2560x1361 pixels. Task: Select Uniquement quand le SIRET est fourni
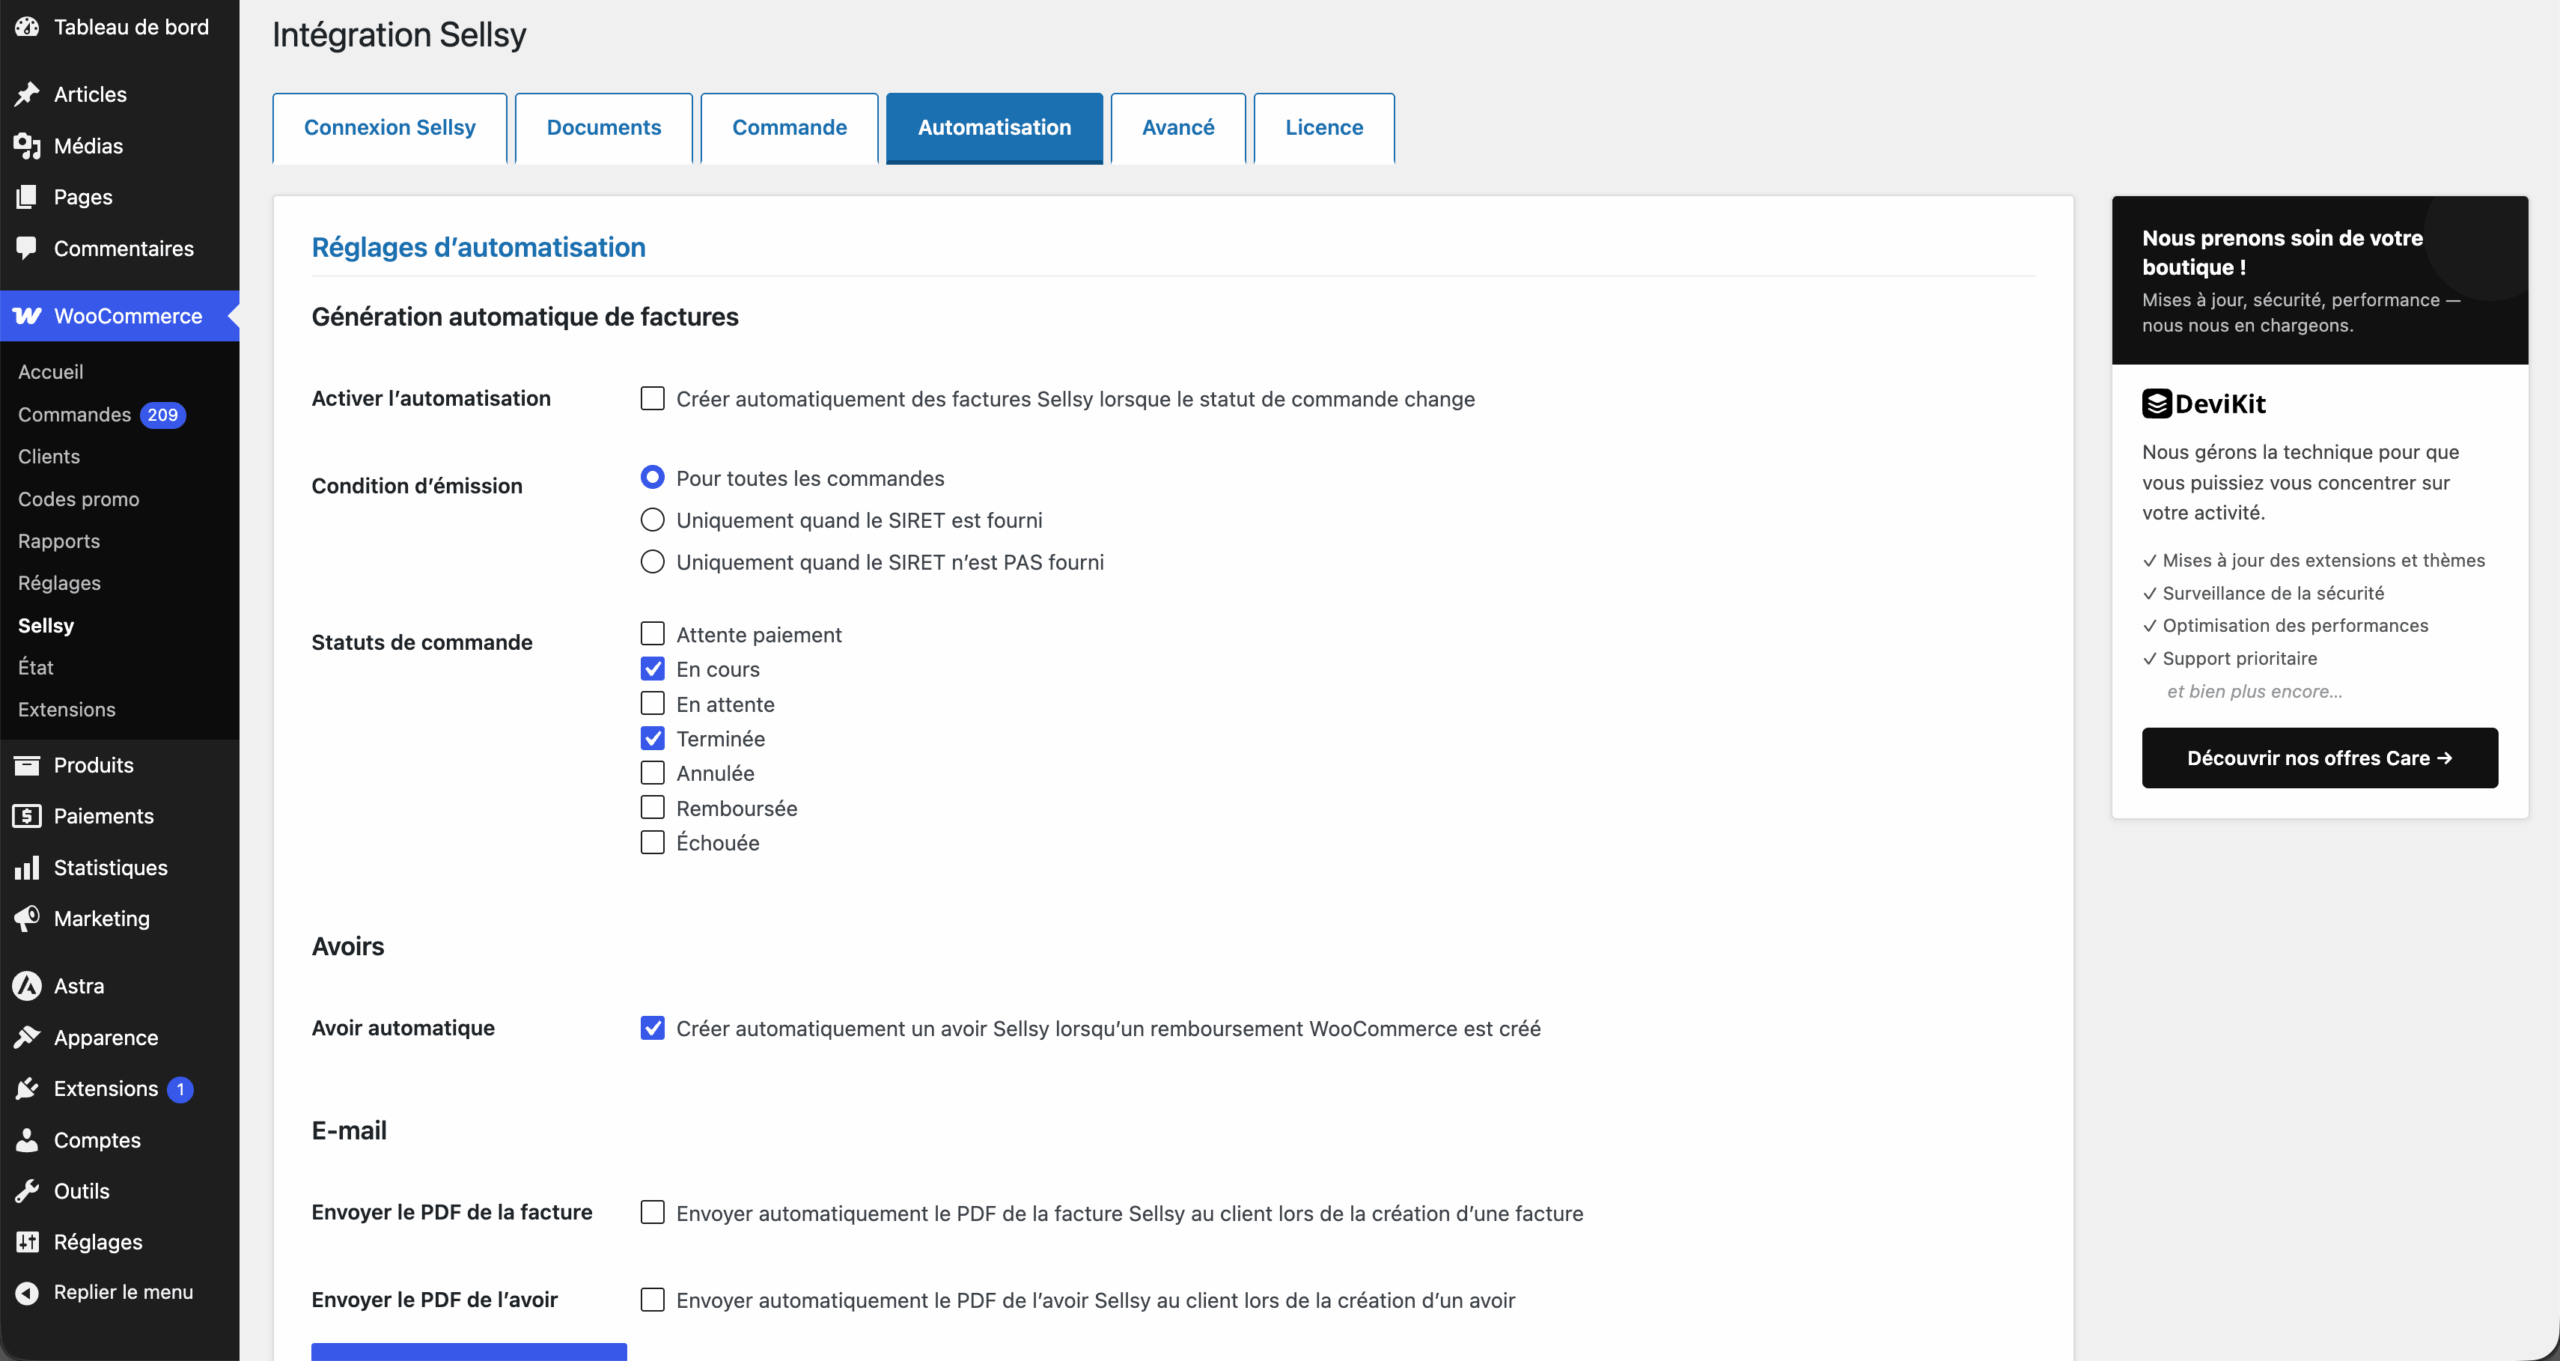point(652,519)
